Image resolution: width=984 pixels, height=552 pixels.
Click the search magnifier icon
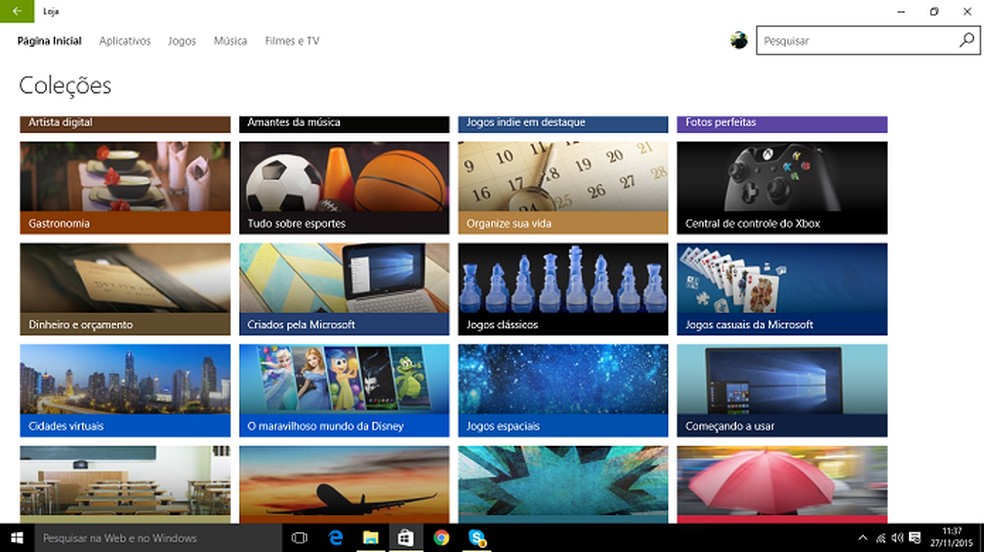click(966, 40)
